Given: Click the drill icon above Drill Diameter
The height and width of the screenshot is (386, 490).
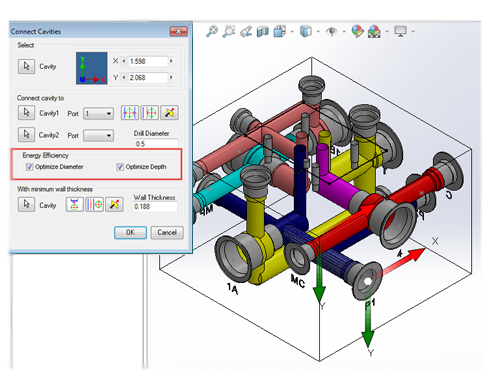Looking at the screenshot, I should coord(169,113).
